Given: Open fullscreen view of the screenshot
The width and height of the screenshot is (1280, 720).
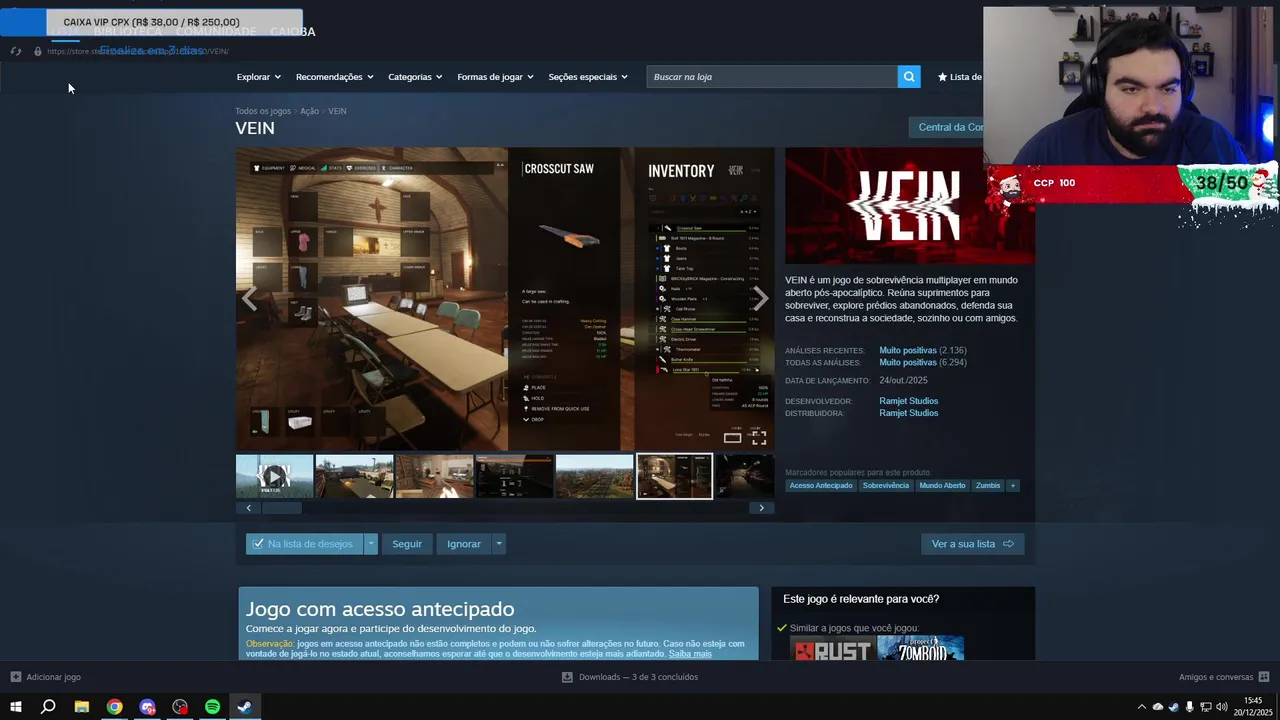Looking at the screenshot, I should pyautogui.click(x=759, y=438).
